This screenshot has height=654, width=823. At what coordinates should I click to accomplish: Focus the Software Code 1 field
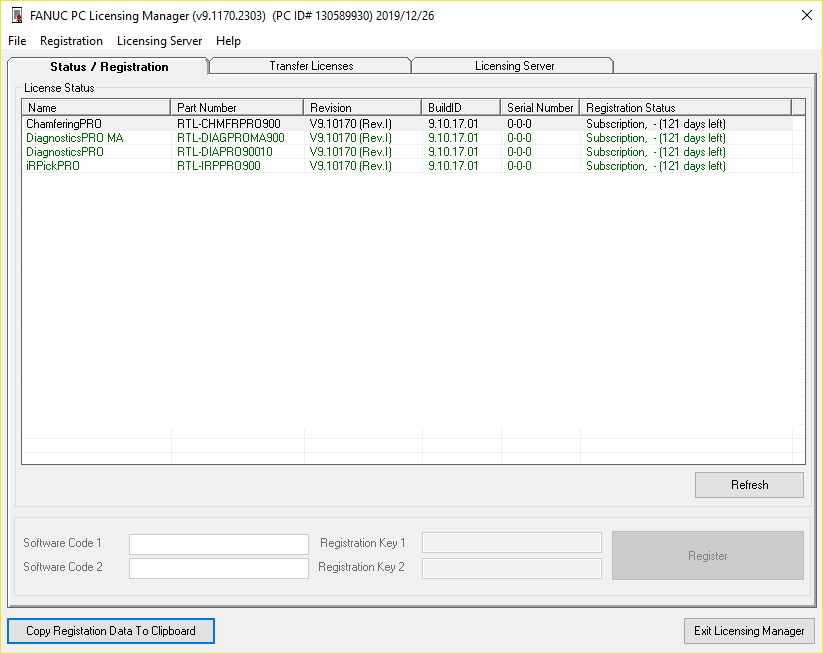(219, 544)
